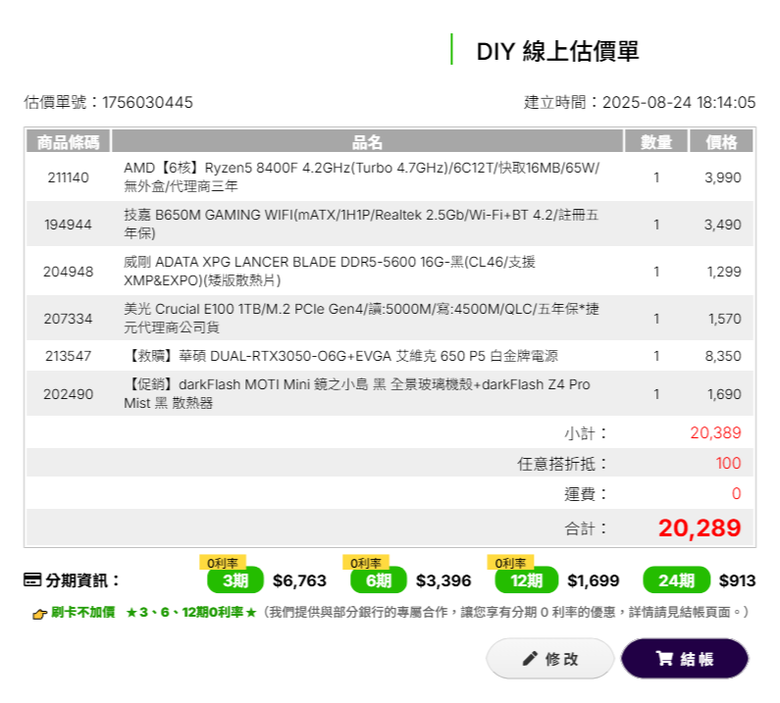Viewport: 780px width, 703px height.
Task: Click the total amount 20,289
Action: tap(699, 527)
